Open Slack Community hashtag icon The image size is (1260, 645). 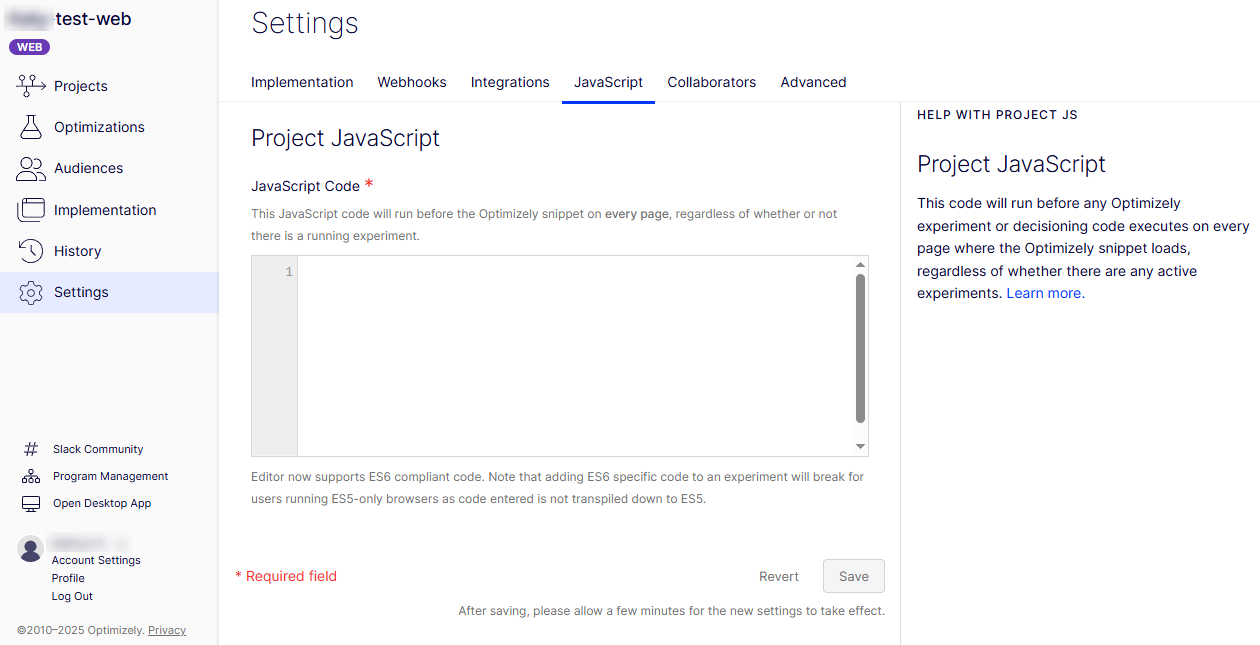31,450
